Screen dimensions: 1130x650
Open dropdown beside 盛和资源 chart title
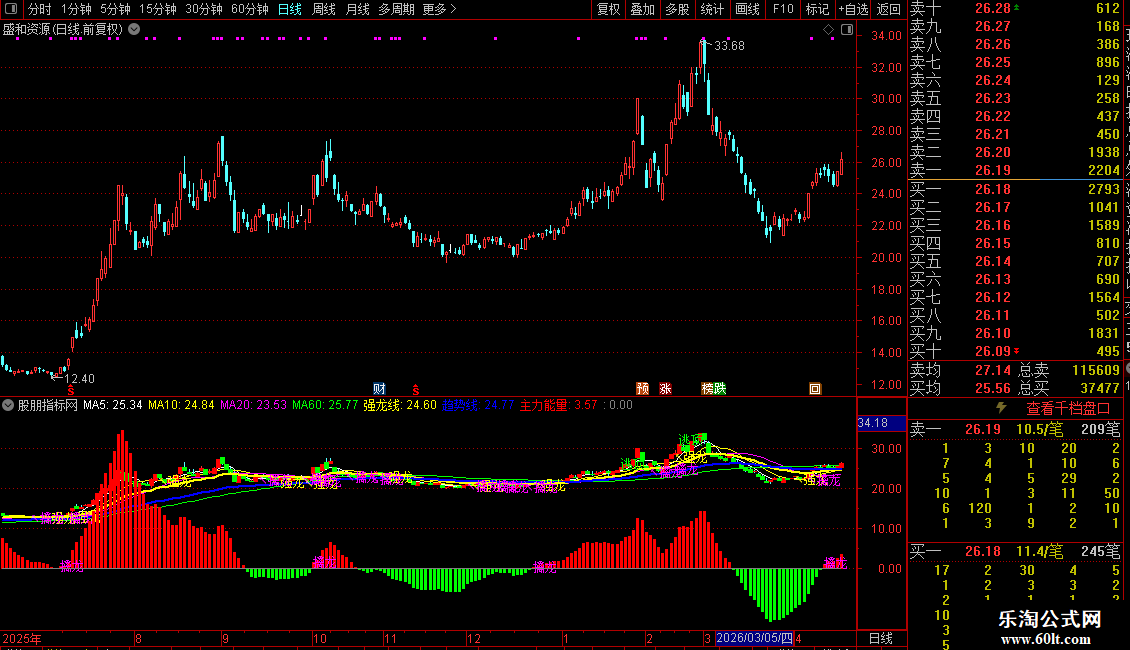tap(134, 30)
